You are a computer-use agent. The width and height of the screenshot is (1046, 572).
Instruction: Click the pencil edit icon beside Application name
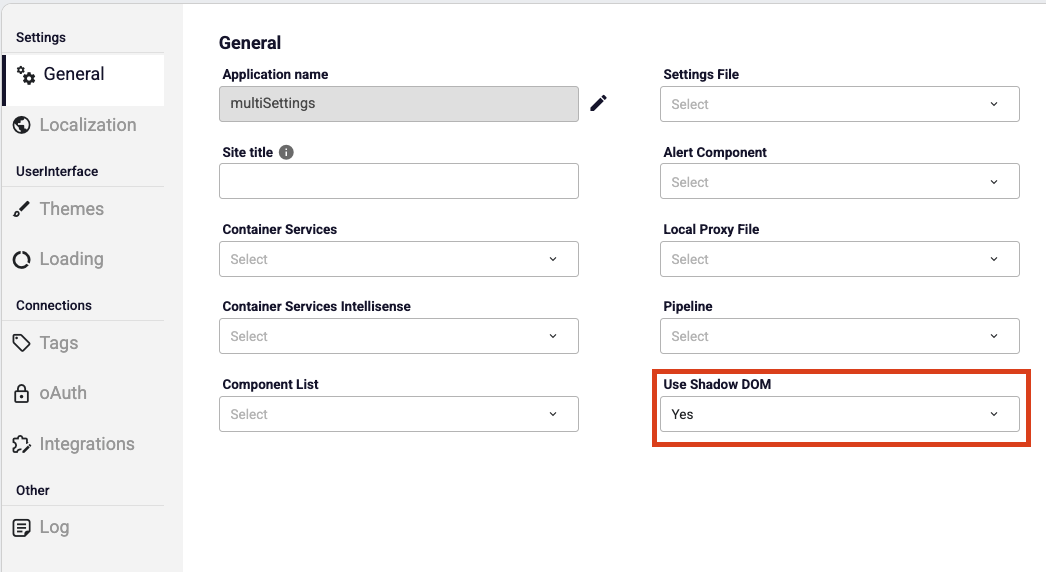[x=598, y=103]
